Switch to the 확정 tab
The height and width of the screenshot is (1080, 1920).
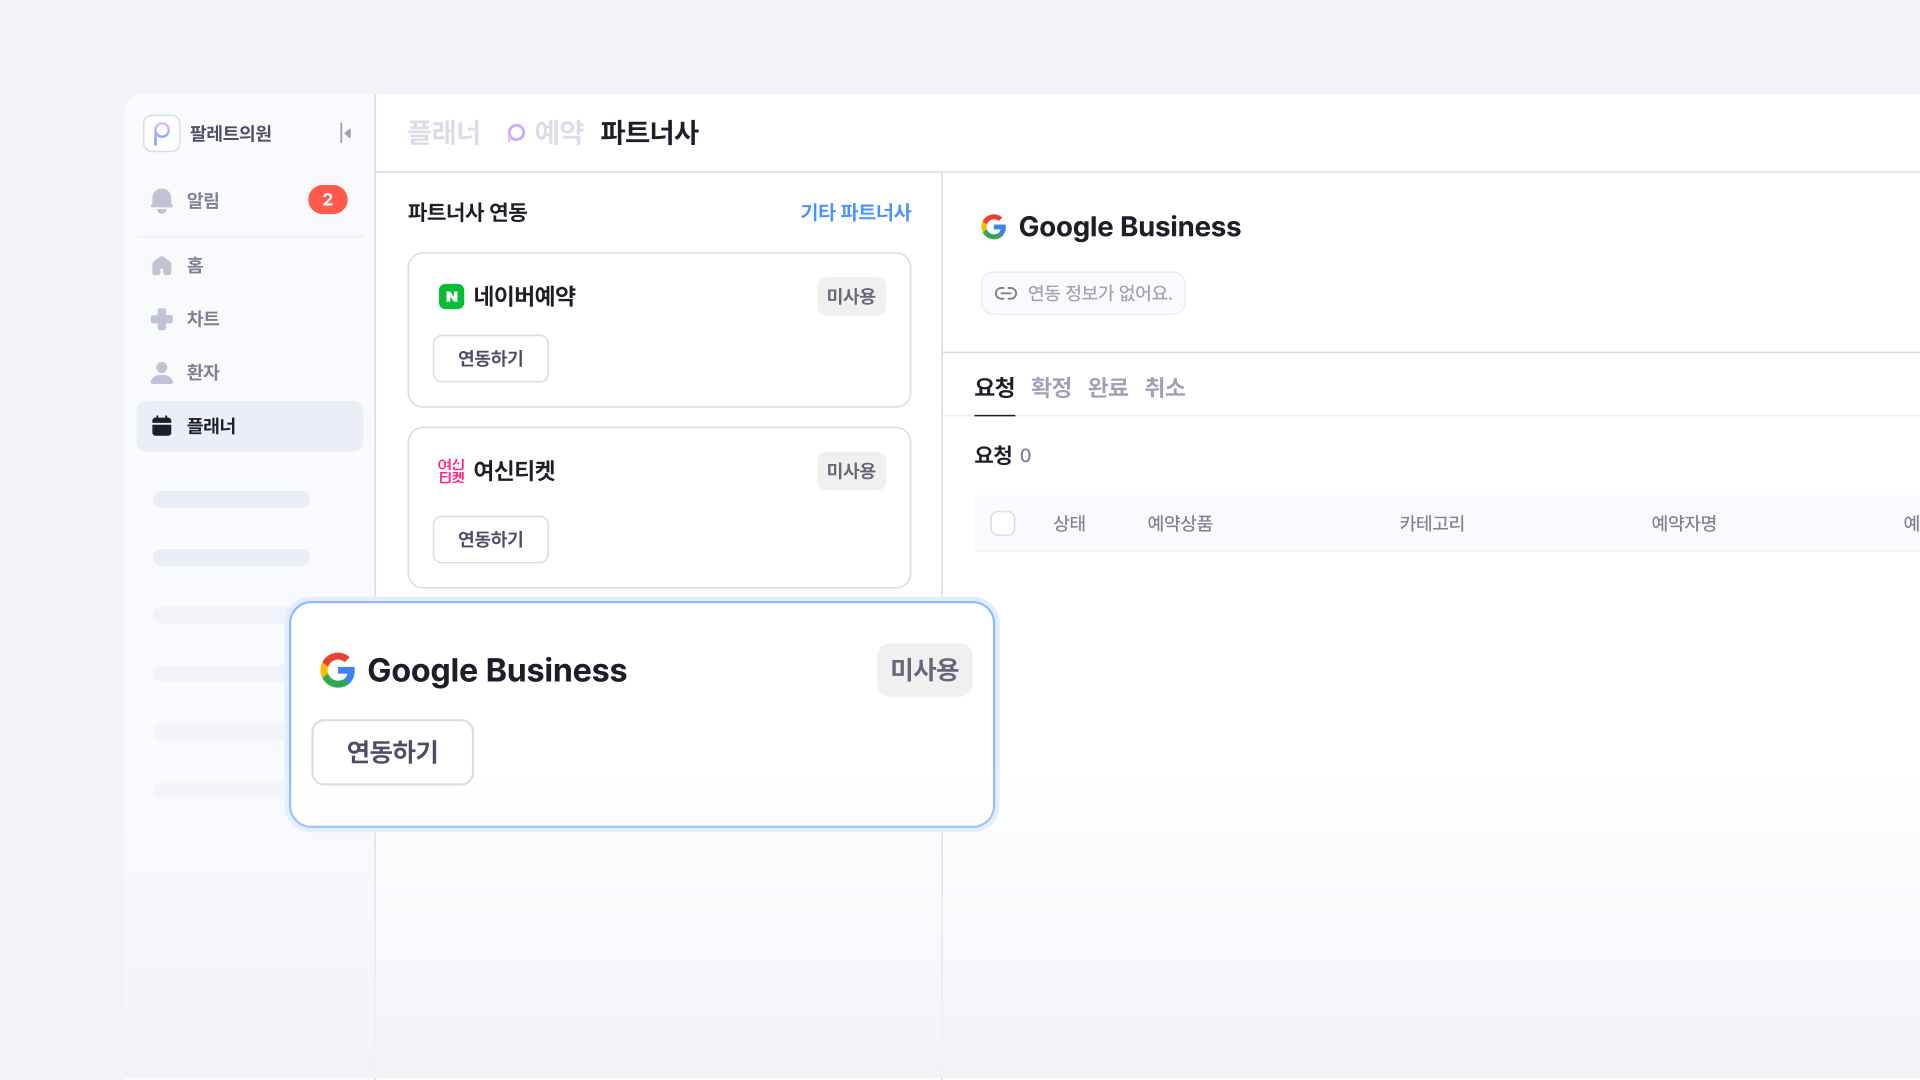[1051, 388]
